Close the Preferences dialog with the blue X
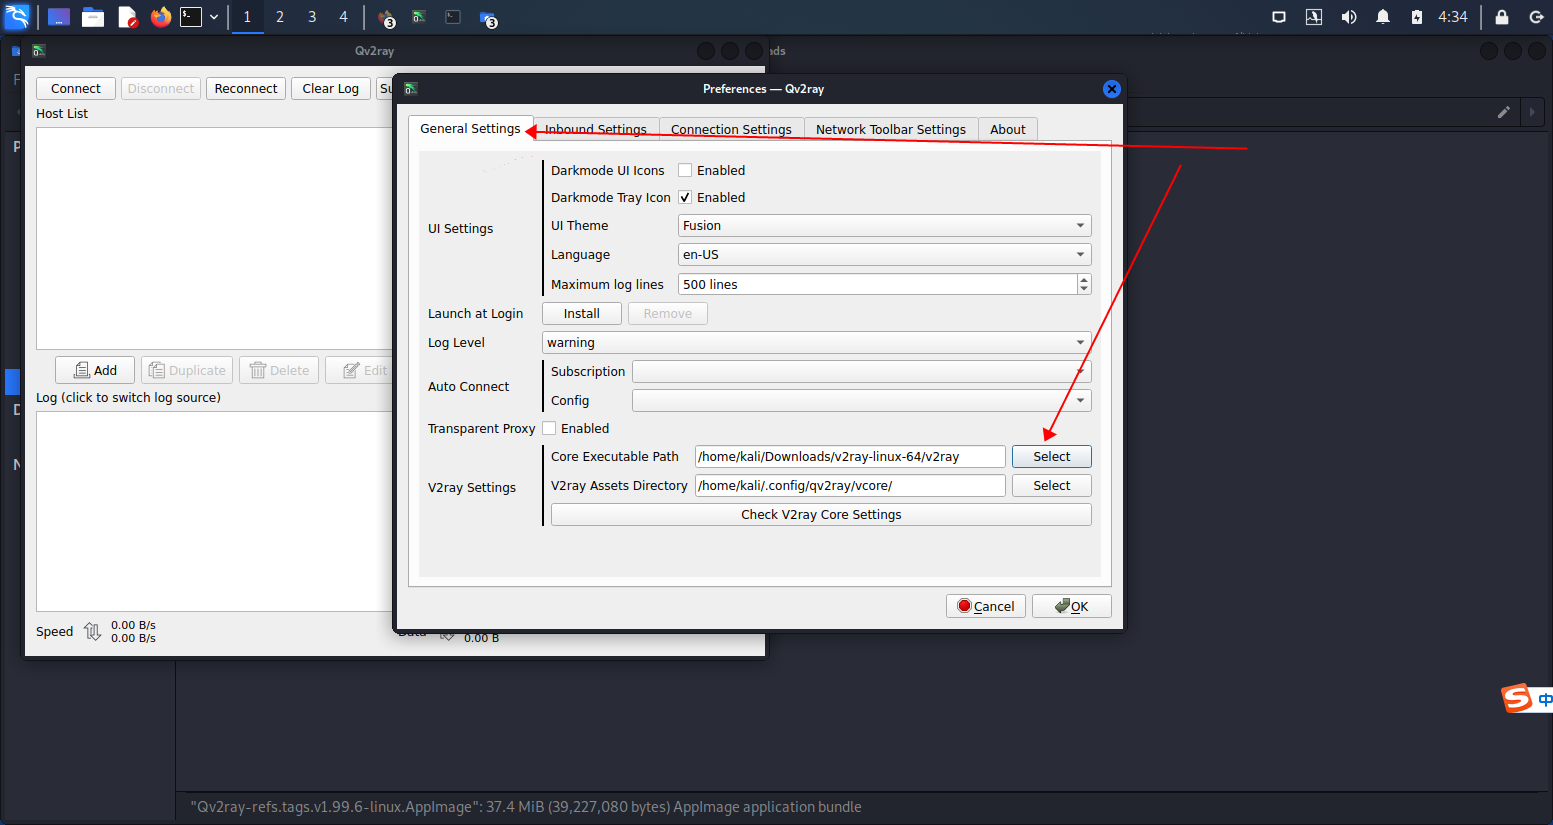This screenshot has height=825, width=1553. pos(1111,89)
